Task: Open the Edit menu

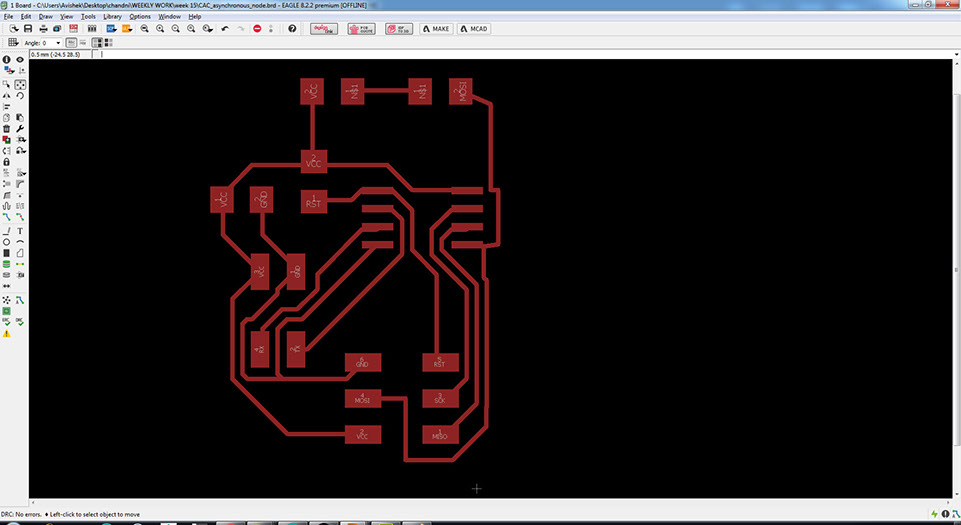Action: coord(26,17)
